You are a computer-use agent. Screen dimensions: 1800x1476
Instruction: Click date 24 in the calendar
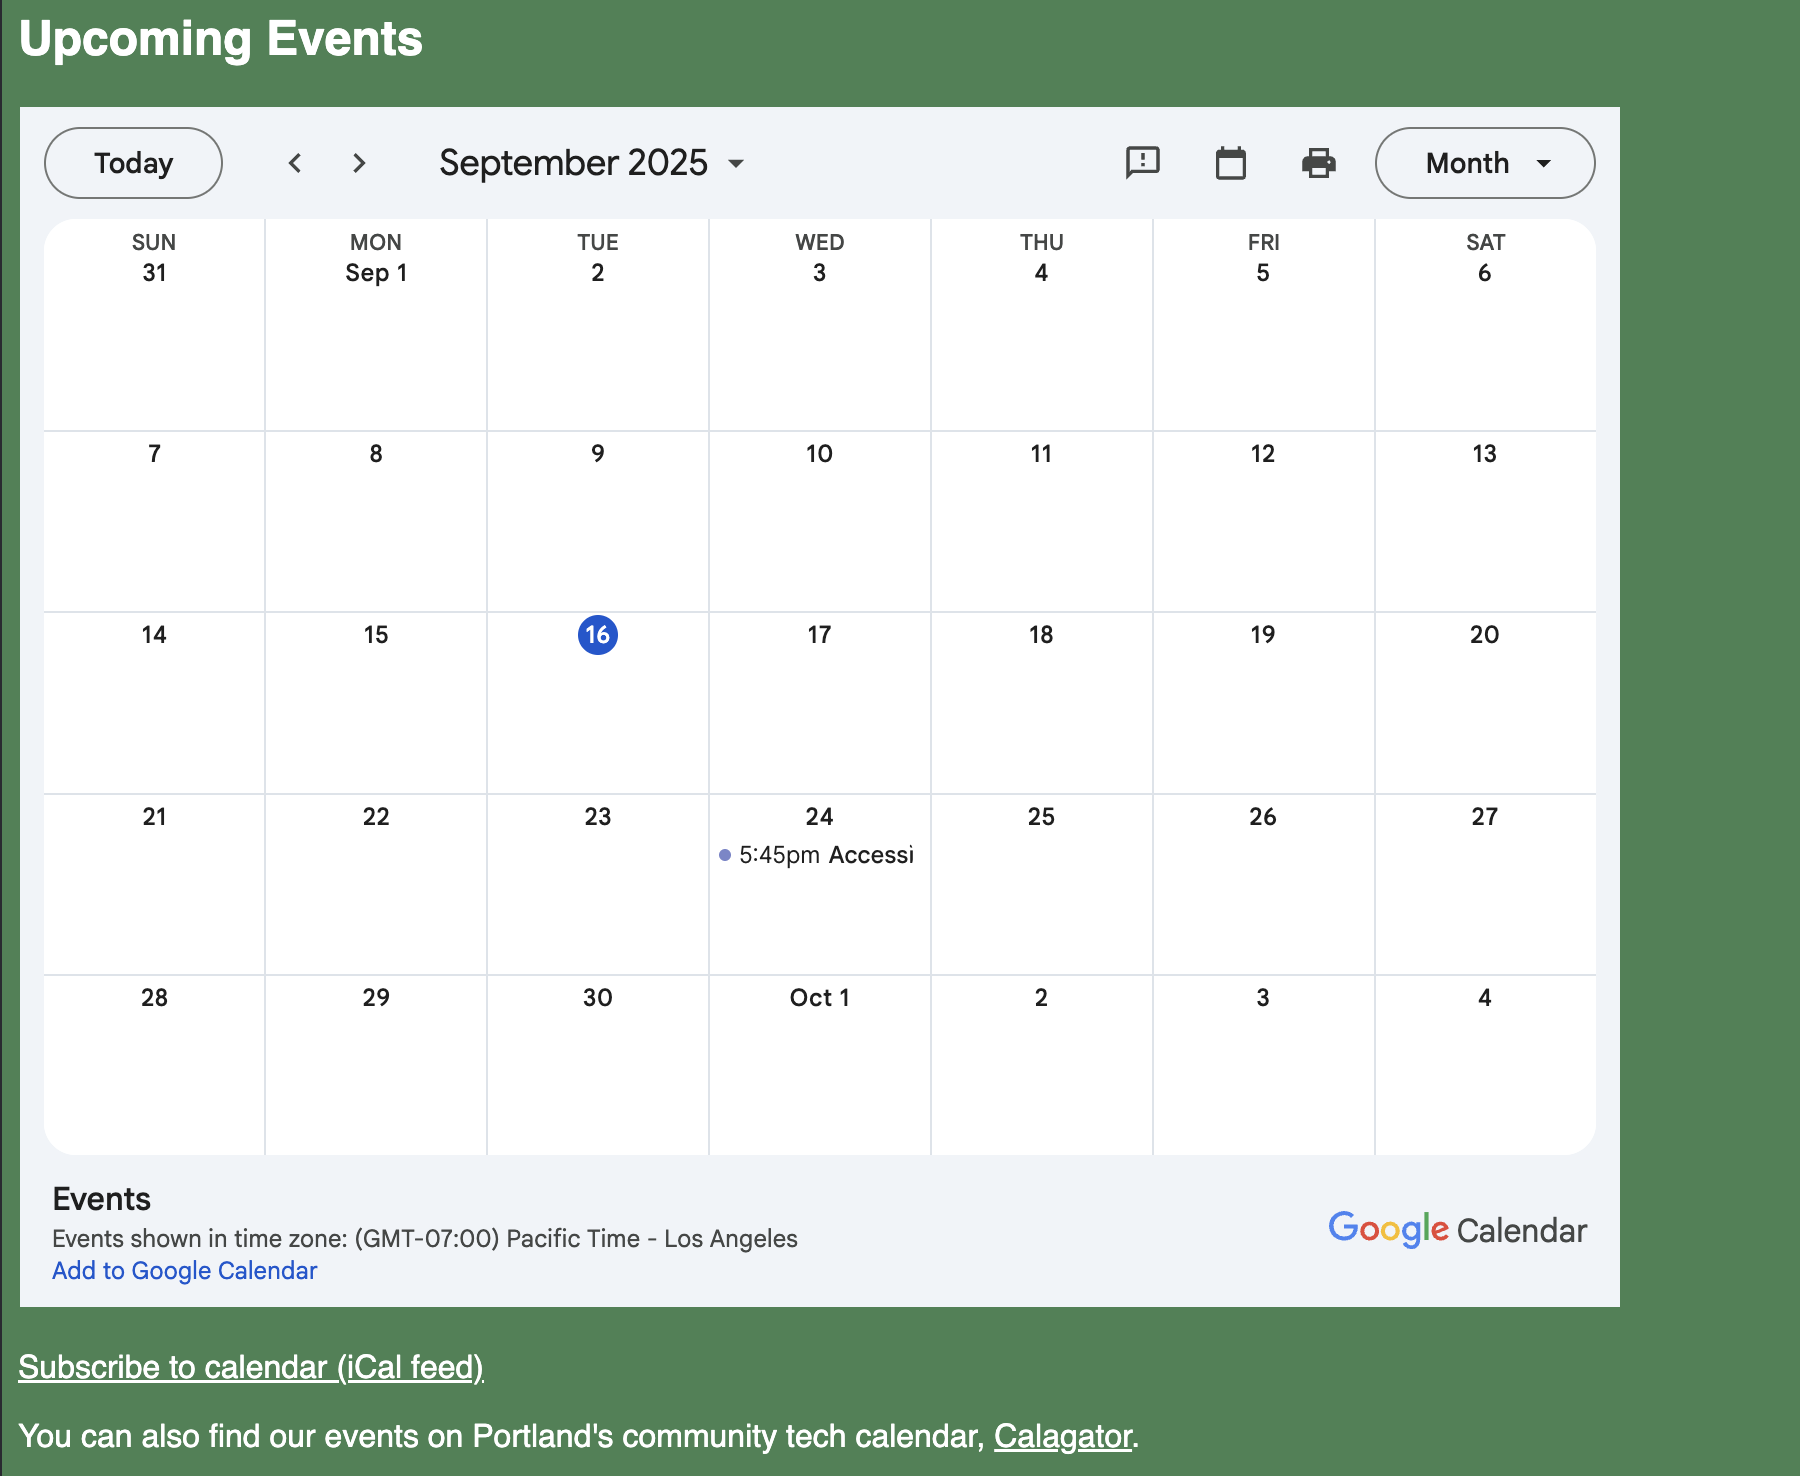819,817
